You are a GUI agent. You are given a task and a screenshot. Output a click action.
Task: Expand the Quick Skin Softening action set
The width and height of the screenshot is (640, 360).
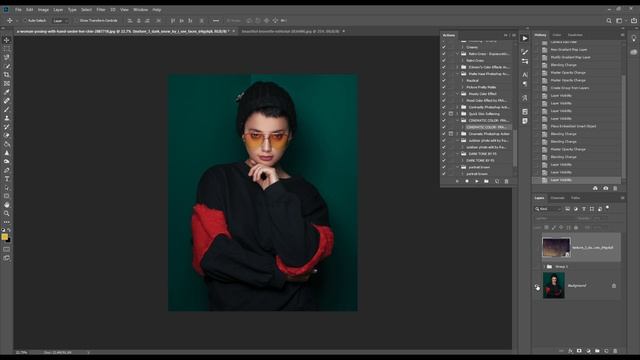[458, 114]
